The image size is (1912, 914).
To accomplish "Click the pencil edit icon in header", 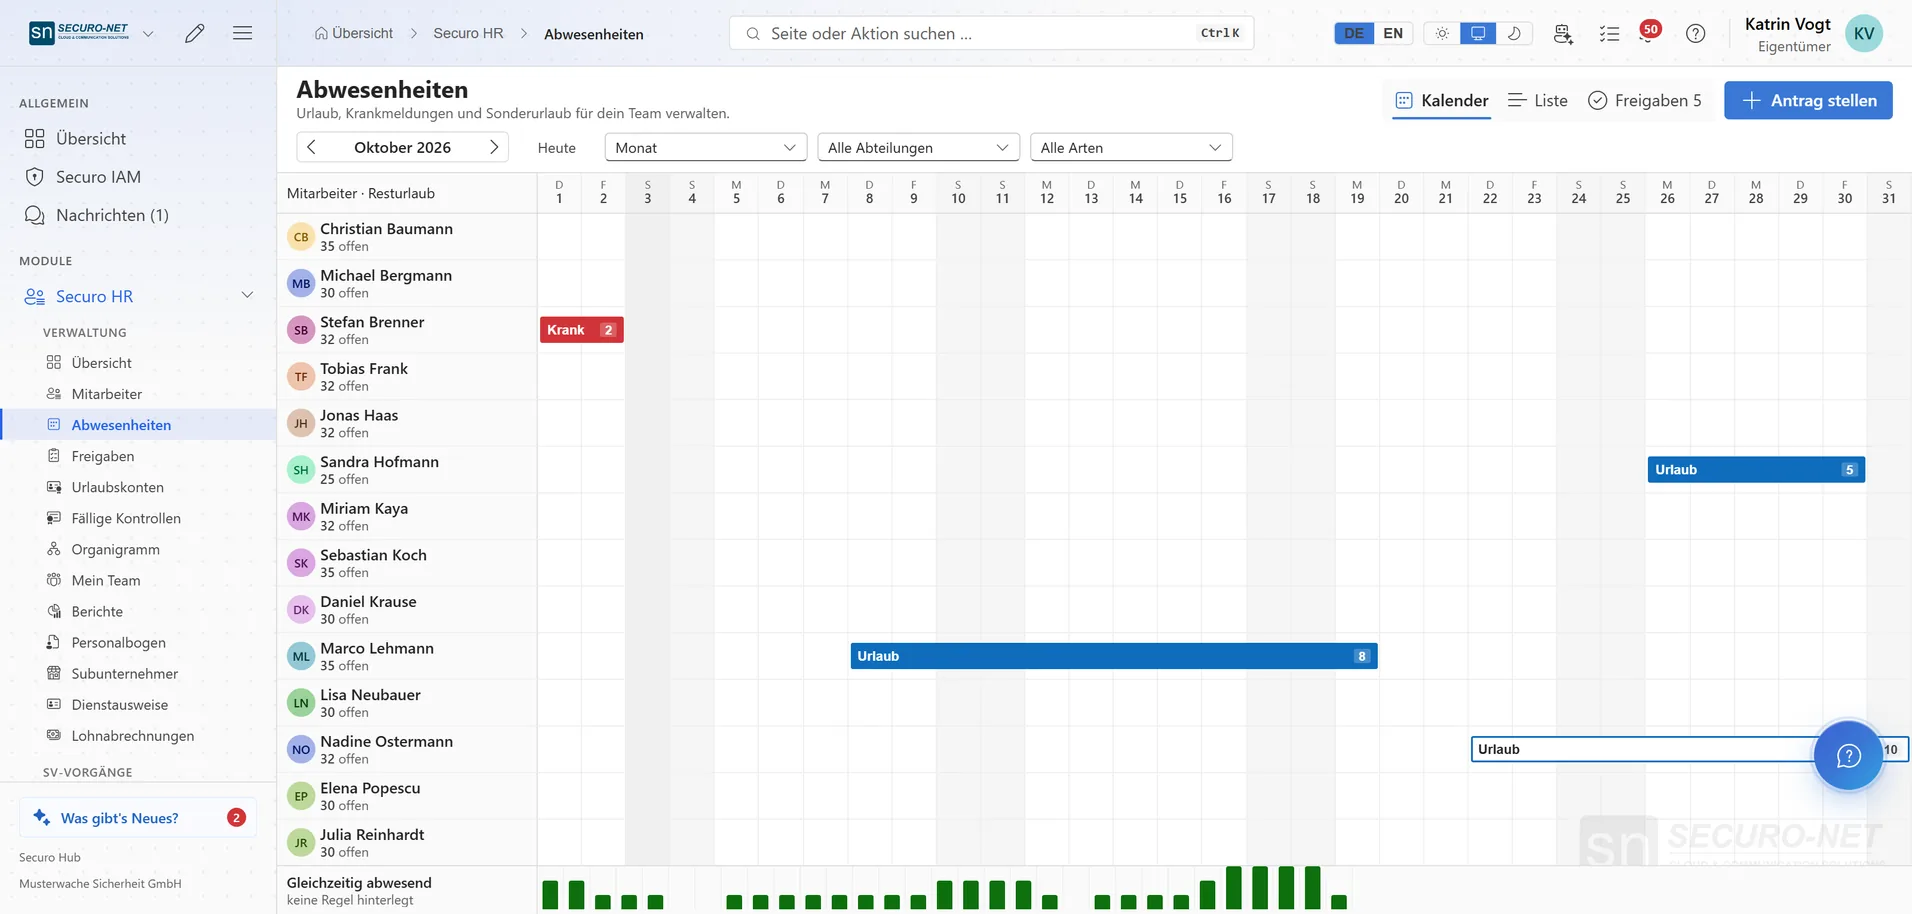I will pyautogui.click(x=195, y=33).
